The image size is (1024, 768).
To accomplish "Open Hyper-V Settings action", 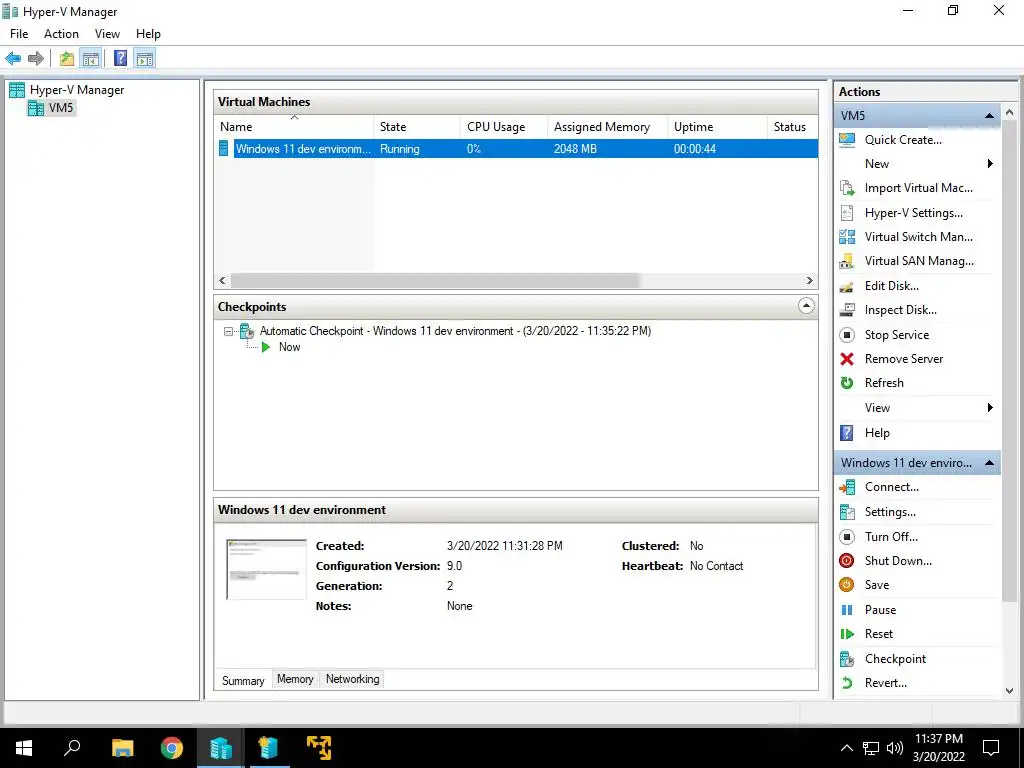I will click(x=913, y=213).
